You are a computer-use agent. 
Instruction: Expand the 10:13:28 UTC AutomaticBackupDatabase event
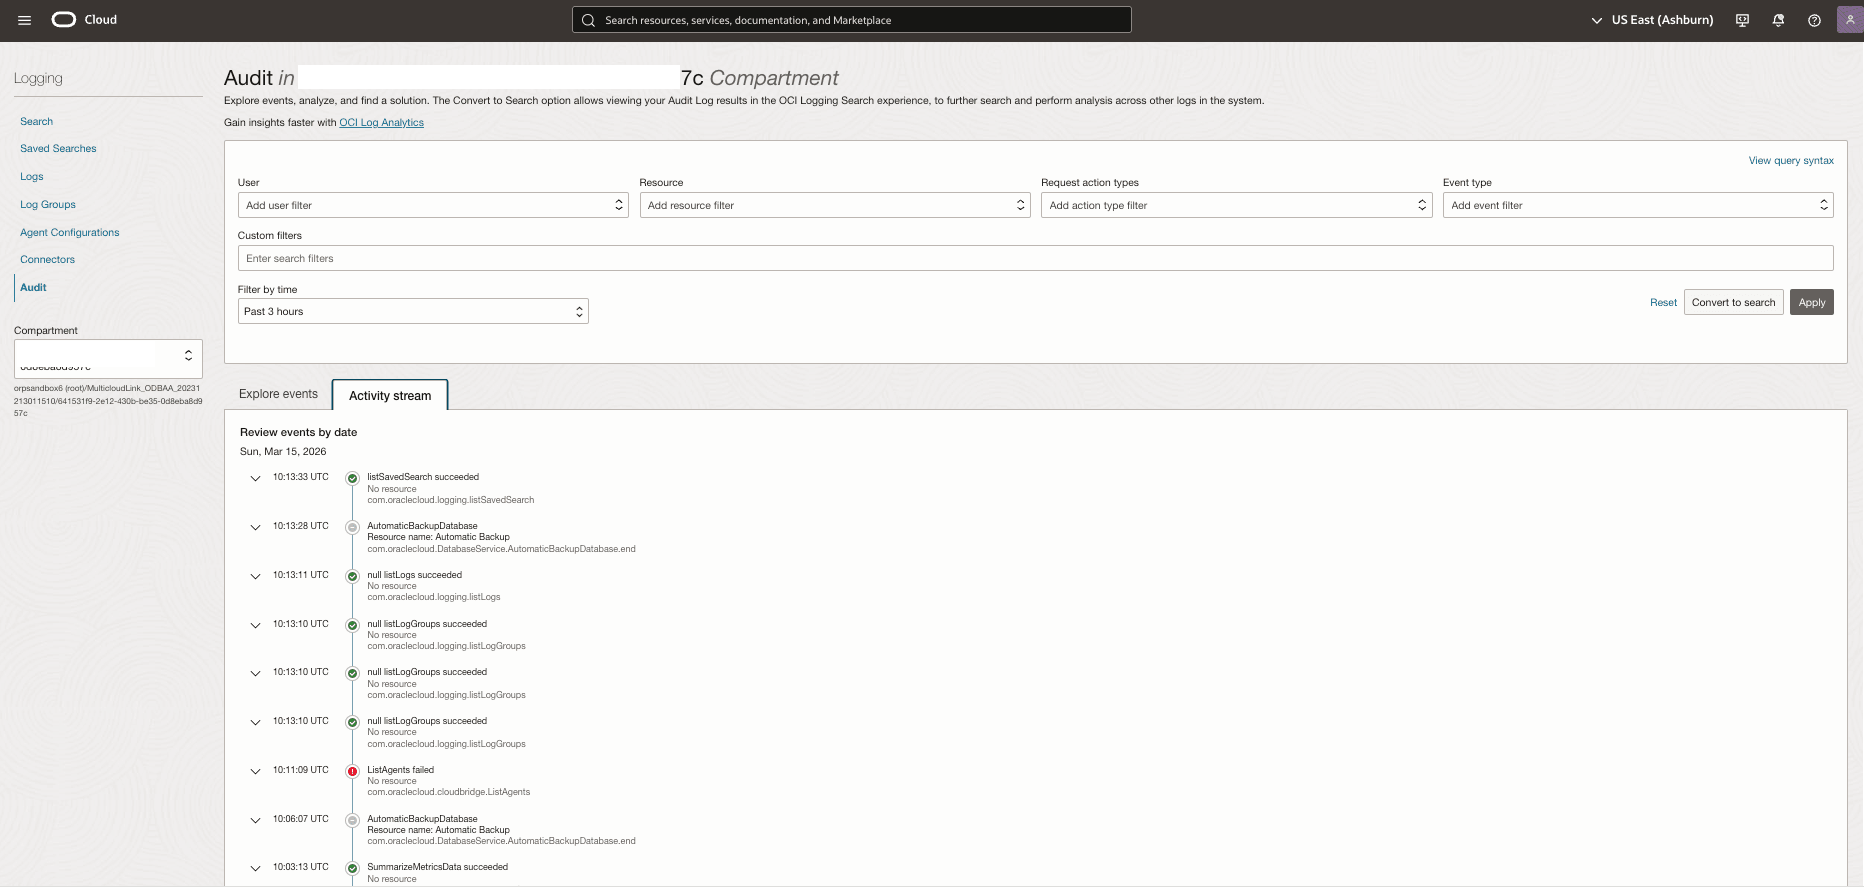tap(255, 527)
